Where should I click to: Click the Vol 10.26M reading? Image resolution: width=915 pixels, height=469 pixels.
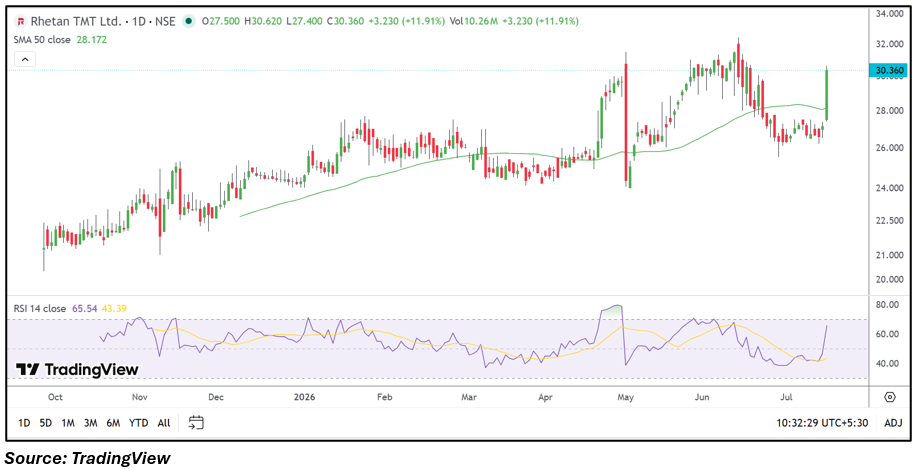472,22
